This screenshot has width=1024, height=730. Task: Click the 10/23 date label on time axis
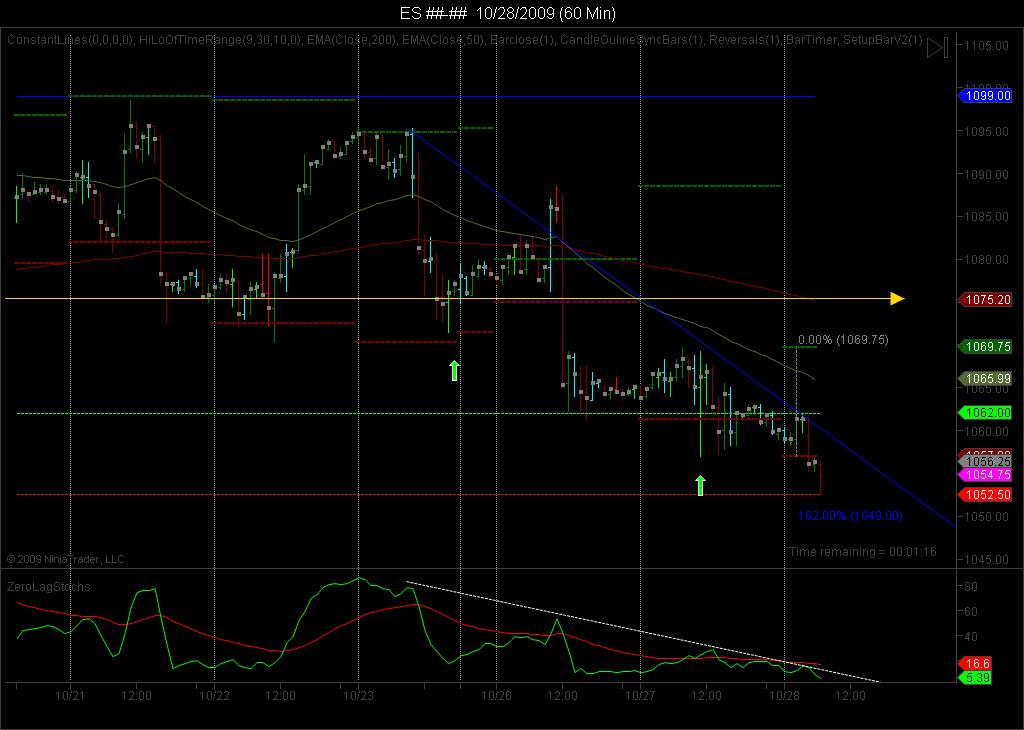click(x=358, y=696)
